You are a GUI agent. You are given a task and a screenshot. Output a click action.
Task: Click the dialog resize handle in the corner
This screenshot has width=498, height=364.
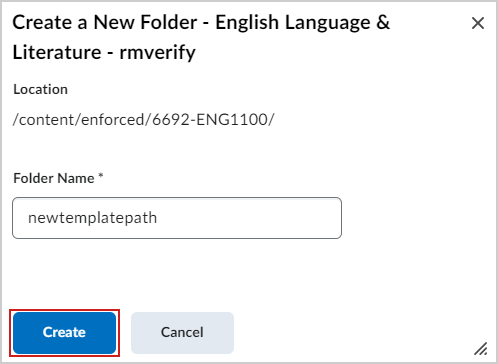click(481, 349)
